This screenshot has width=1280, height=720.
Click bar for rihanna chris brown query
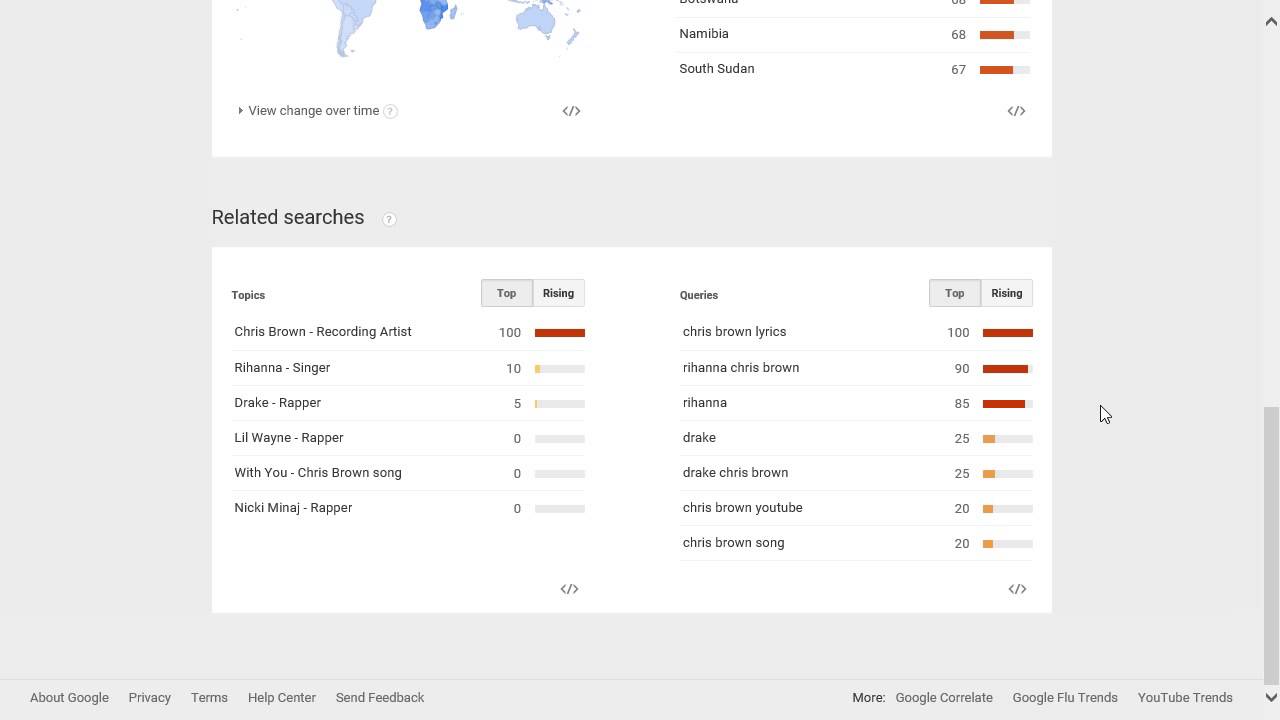tap(1008, 369)
